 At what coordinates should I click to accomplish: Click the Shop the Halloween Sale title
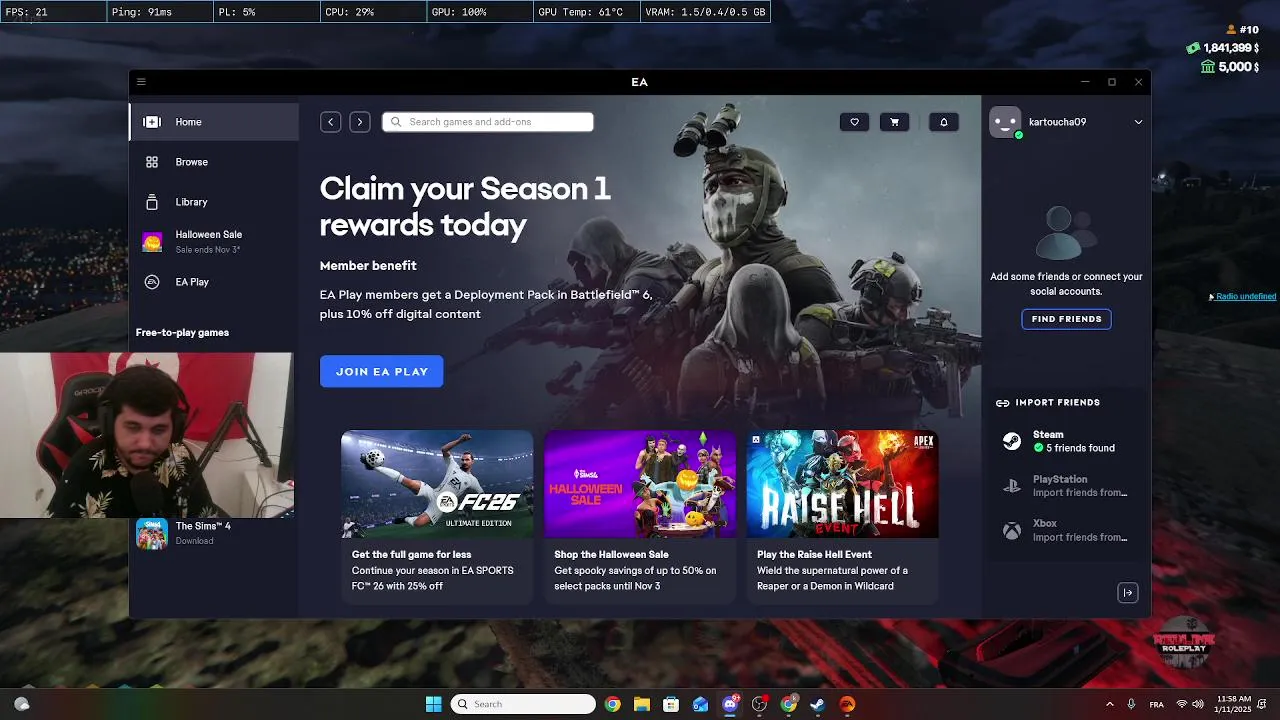coord(611,554)
